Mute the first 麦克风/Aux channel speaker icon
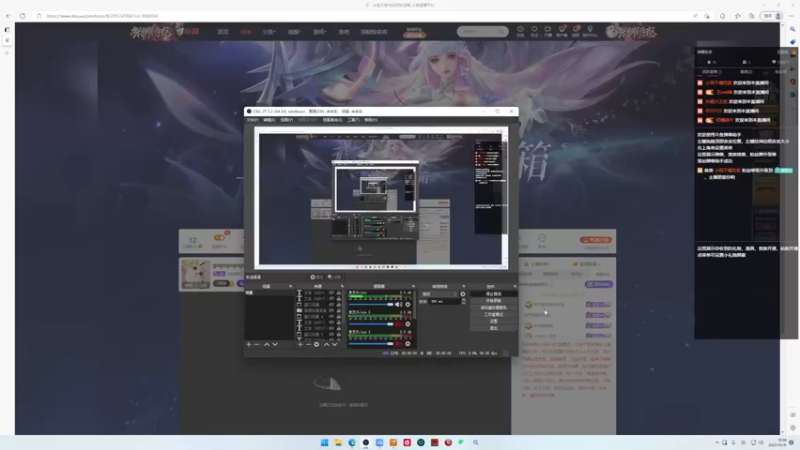 pyautogui.click(x=398, y=304)
